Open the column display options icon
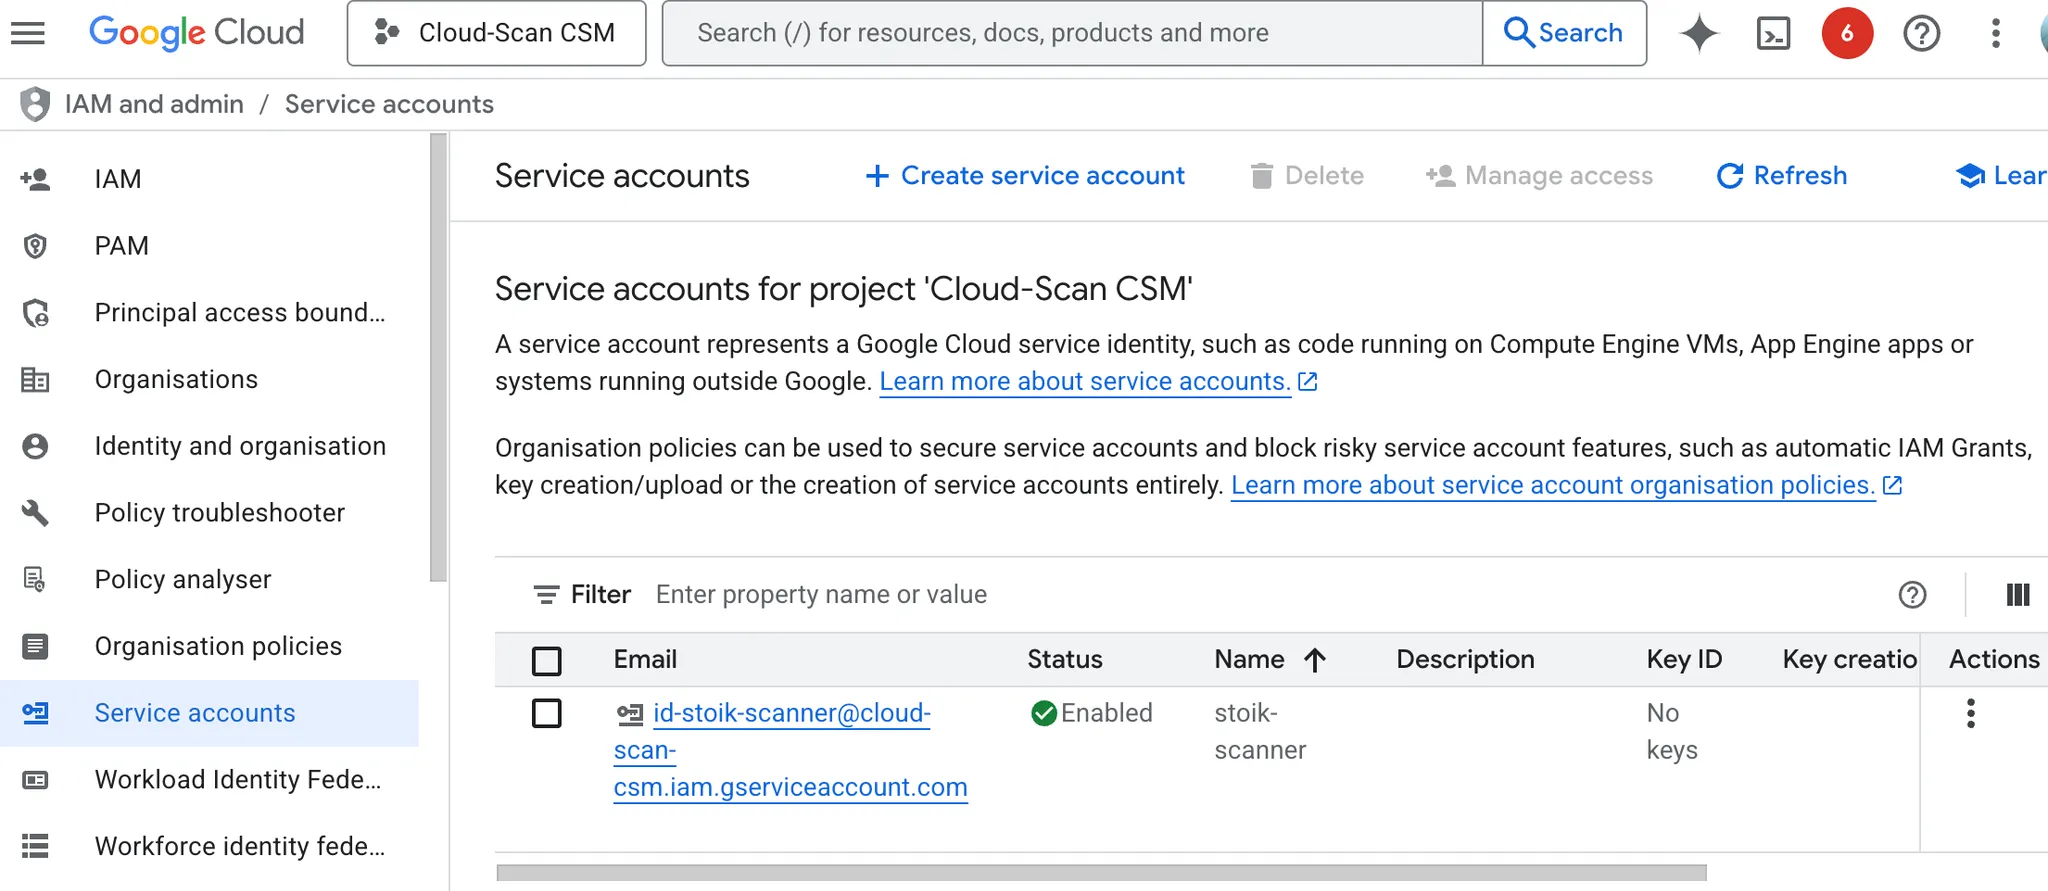This screenshot has height=891, width=2048. click(x=2018, y=595)
